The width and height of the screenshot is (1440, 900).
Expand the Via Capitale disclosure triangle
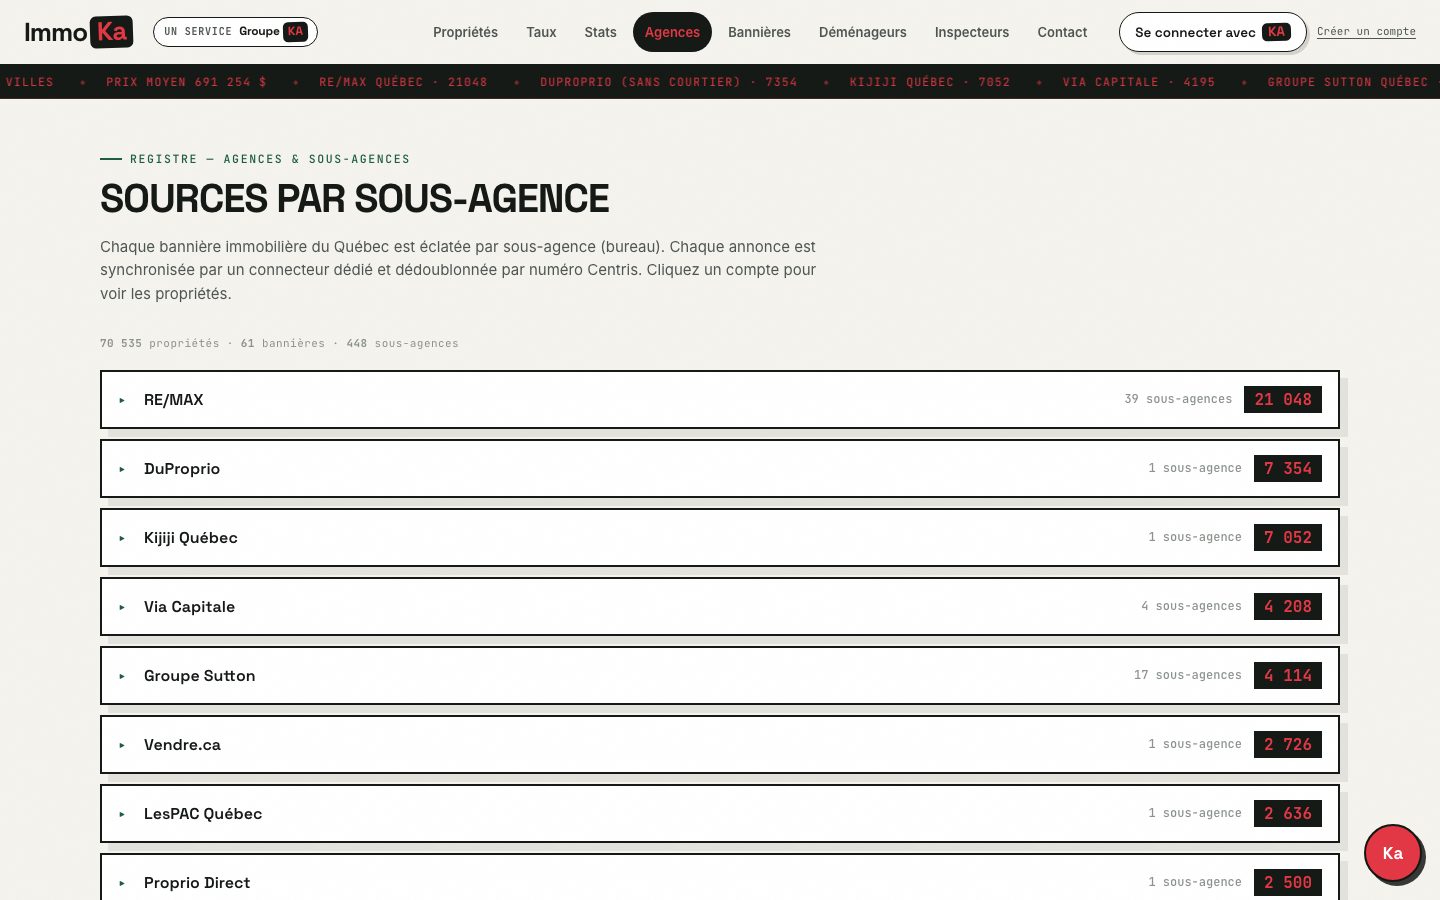122,607
